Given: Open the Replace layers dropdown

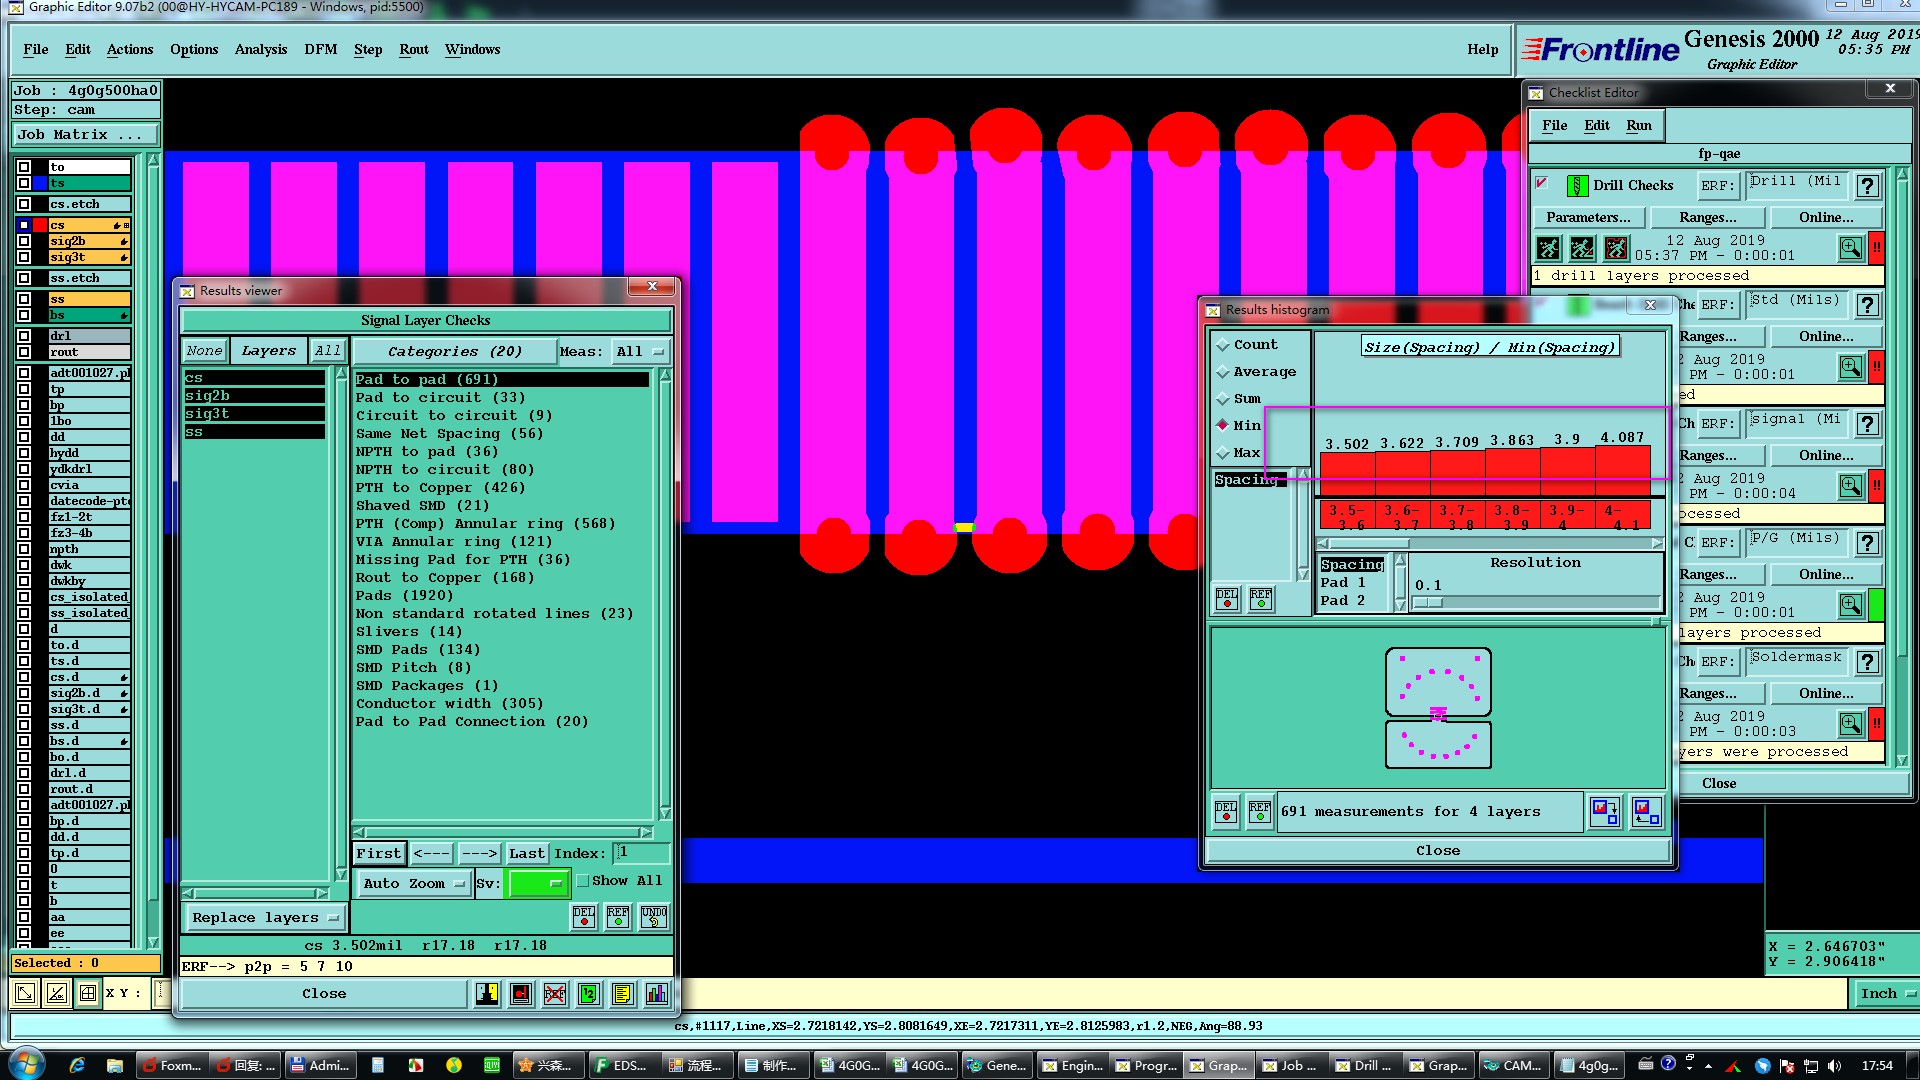Looking at the screenshot, I should (265, 917).
